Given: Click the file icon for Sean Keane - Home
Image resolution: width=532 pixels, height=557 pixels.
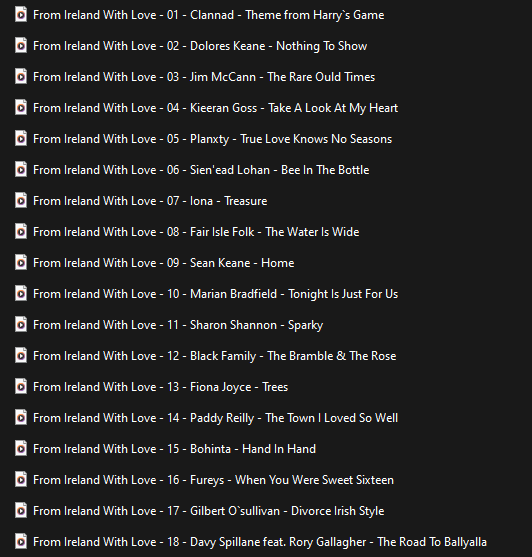Looking at the screenshot, I should tap(21, 263).
